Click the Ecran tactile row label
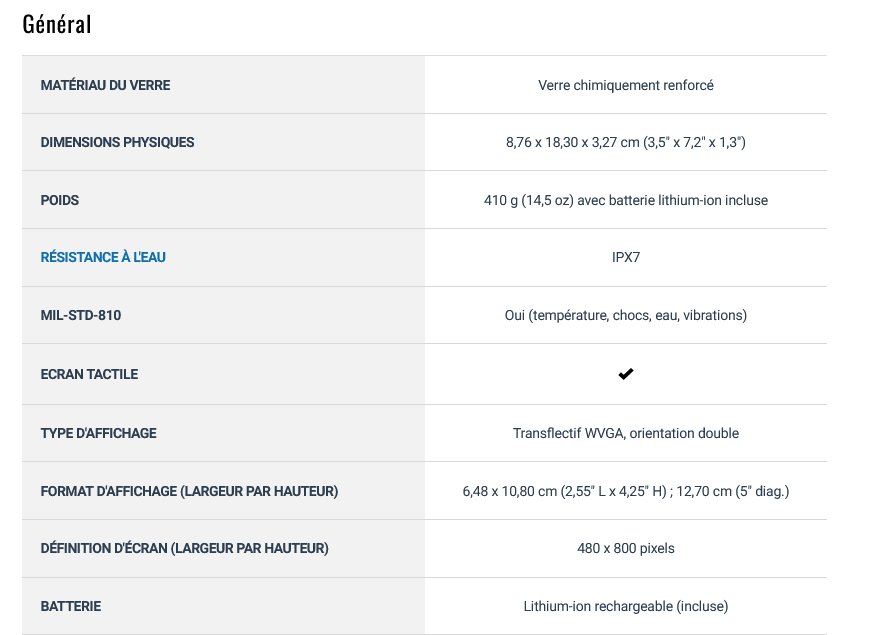This screenshot has width=884, height=635. [89, 374]
